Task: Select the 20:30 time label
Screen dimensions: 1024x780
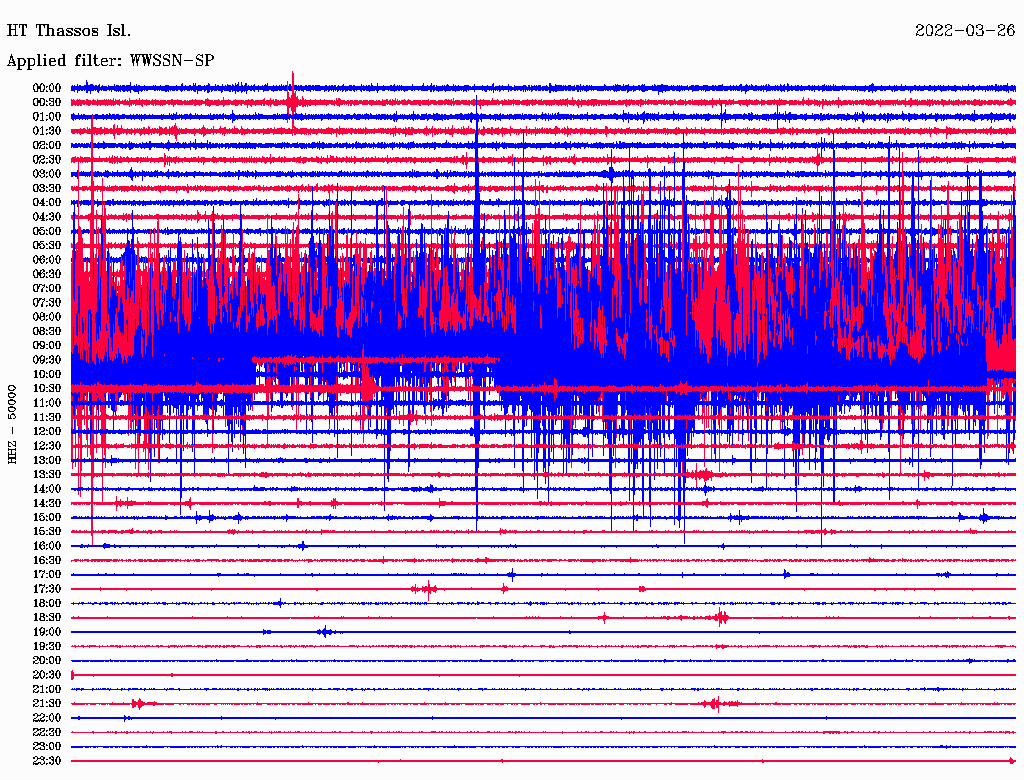Action: [47, 675]
